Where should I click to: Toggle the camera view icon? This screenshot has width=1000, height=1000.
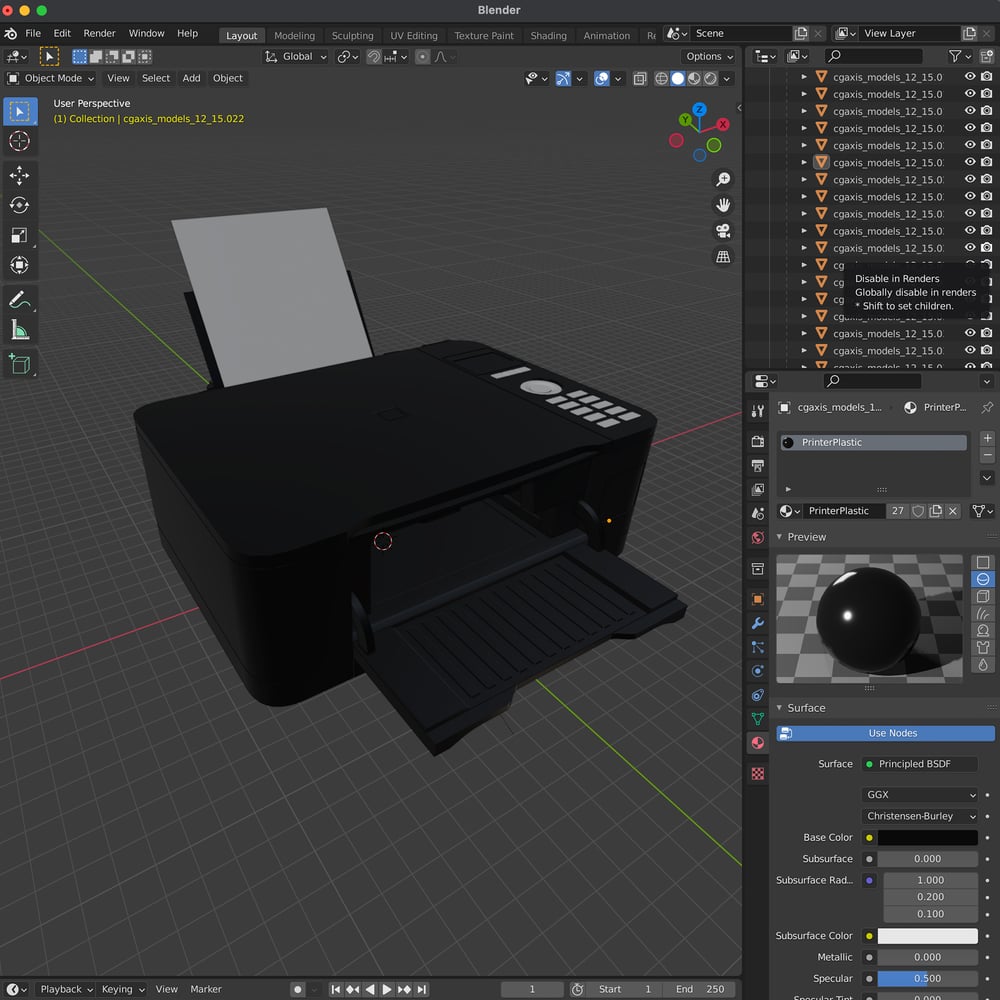point(723,231)
